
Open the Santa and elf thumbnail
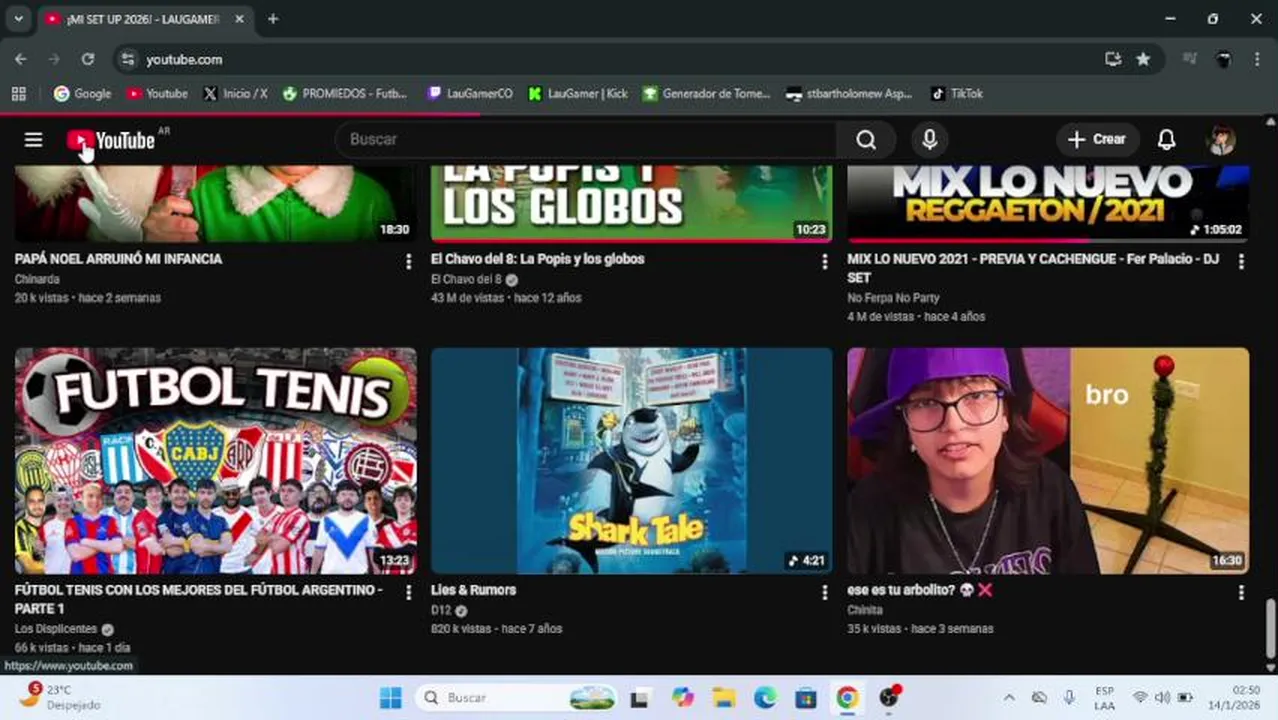tap(216, 203)
